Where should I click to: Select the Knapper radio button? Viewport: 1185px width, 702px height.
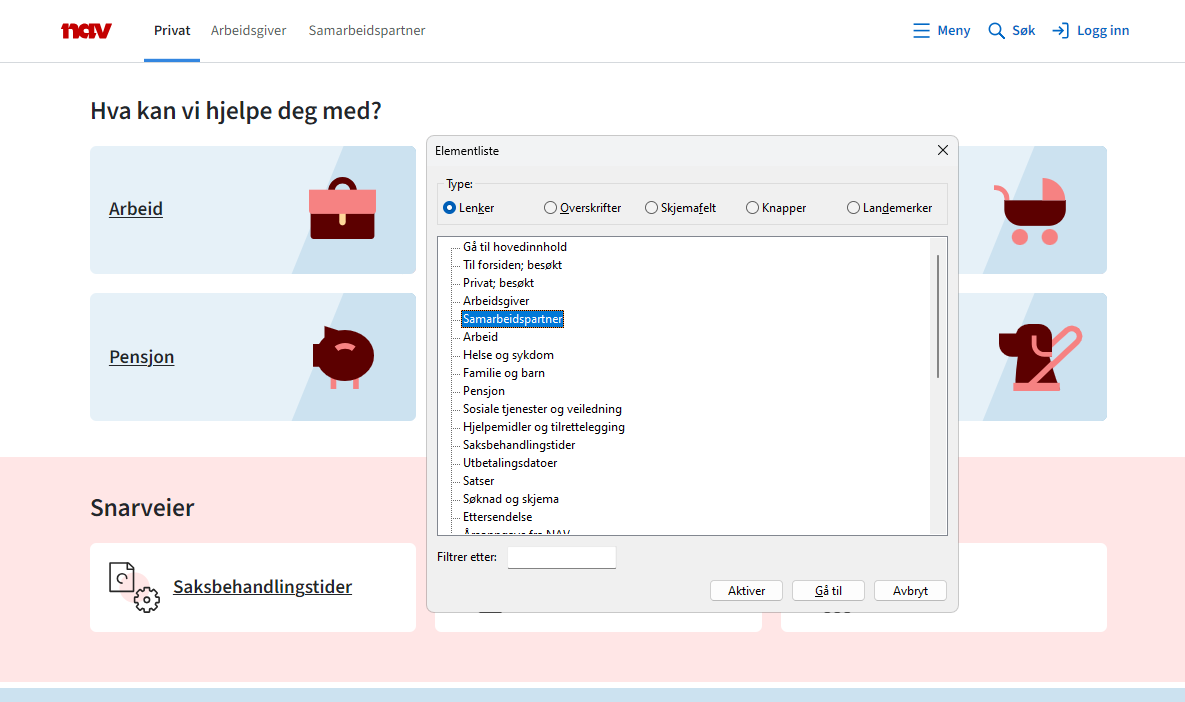coord(752,208)
